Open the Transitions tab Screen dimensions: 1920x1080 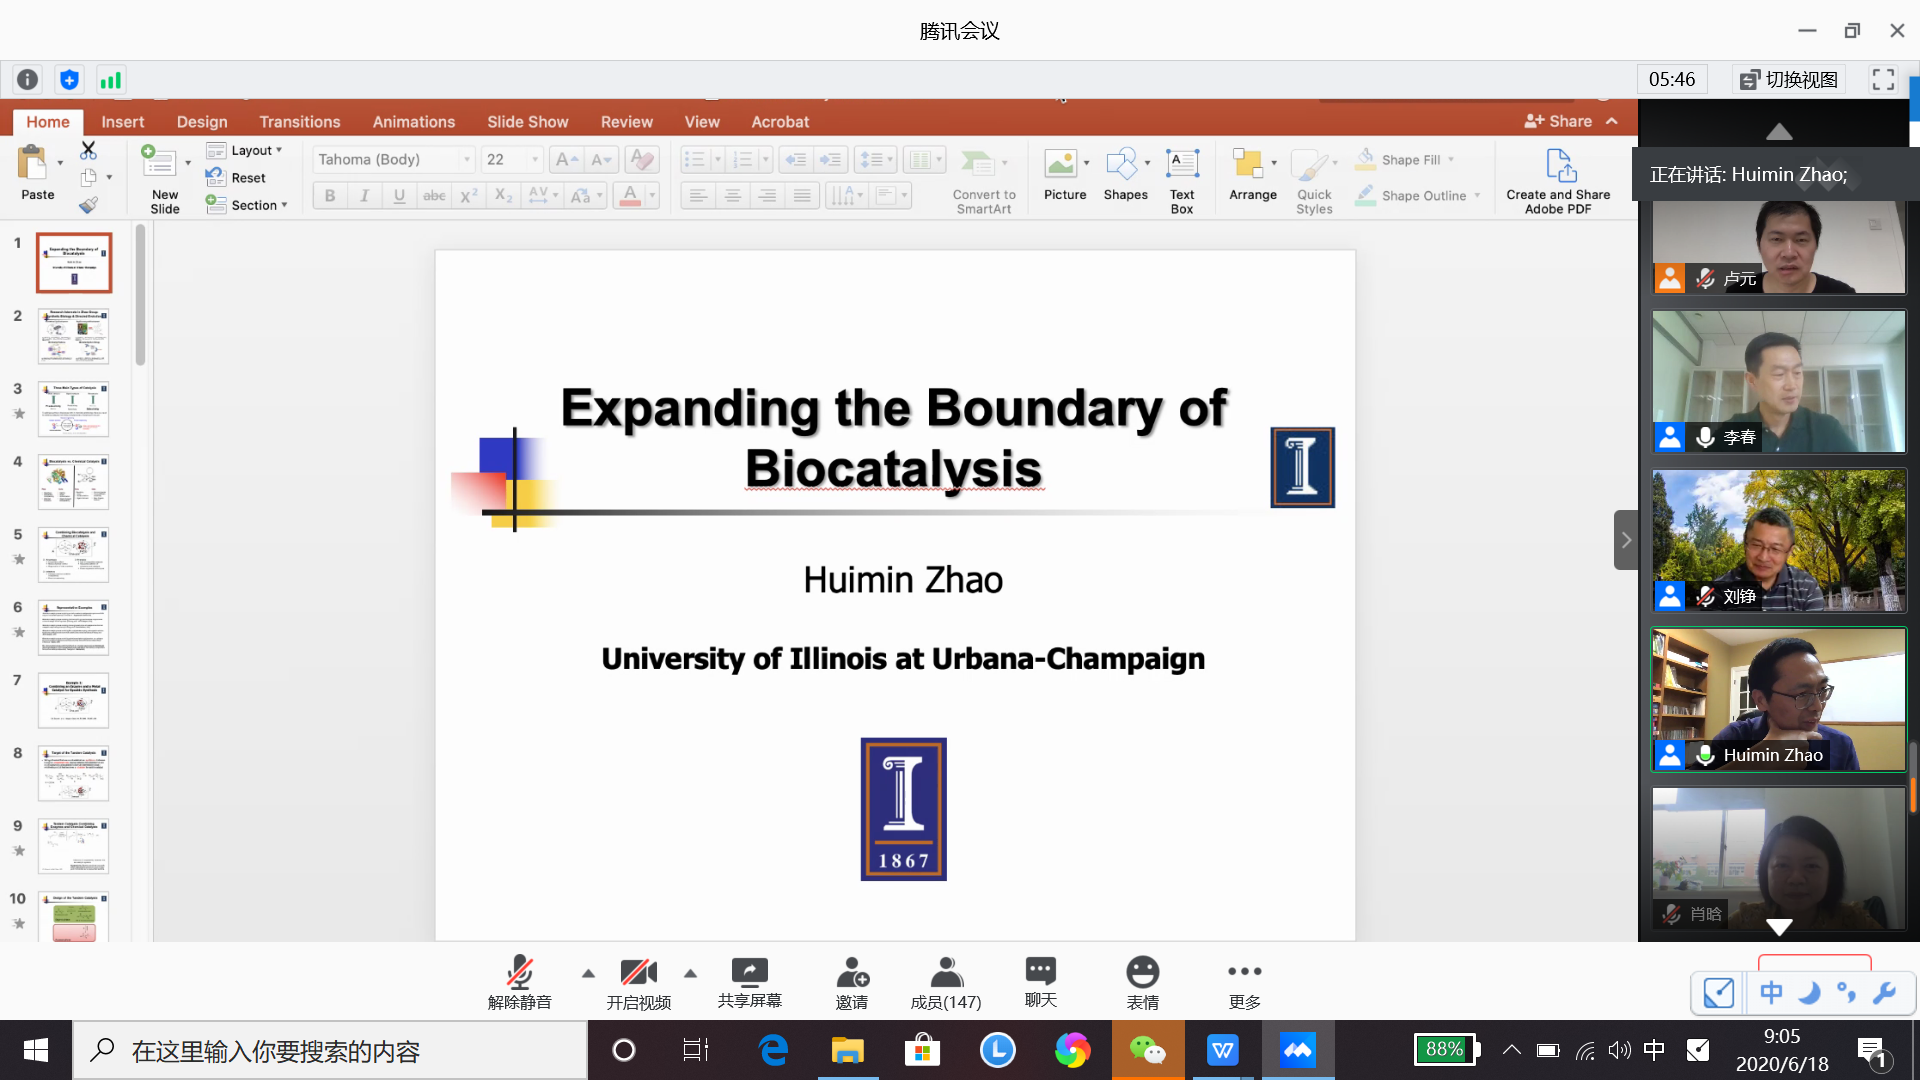(300, 122)
